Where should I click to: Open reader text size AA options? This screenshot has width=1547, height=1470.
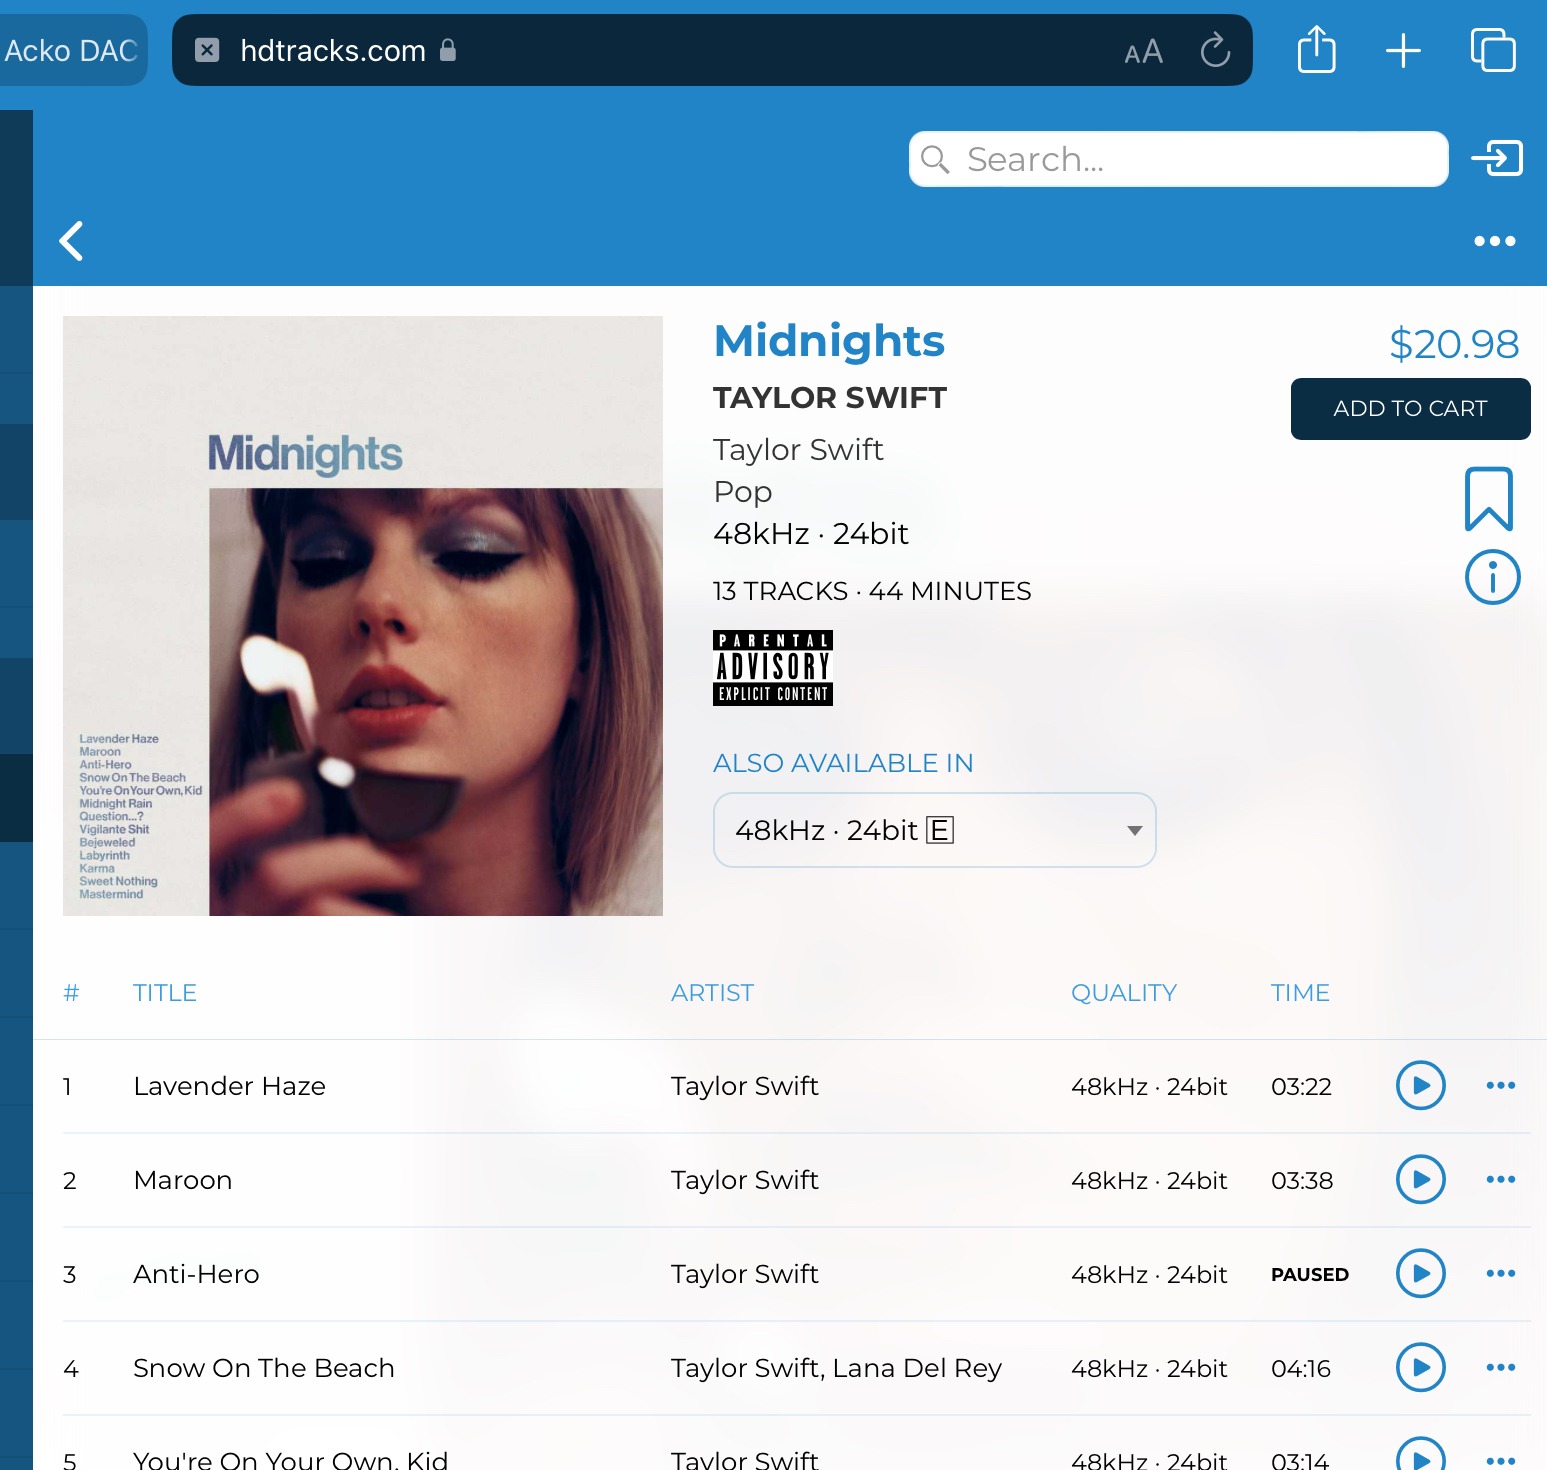click(1143, 52)
